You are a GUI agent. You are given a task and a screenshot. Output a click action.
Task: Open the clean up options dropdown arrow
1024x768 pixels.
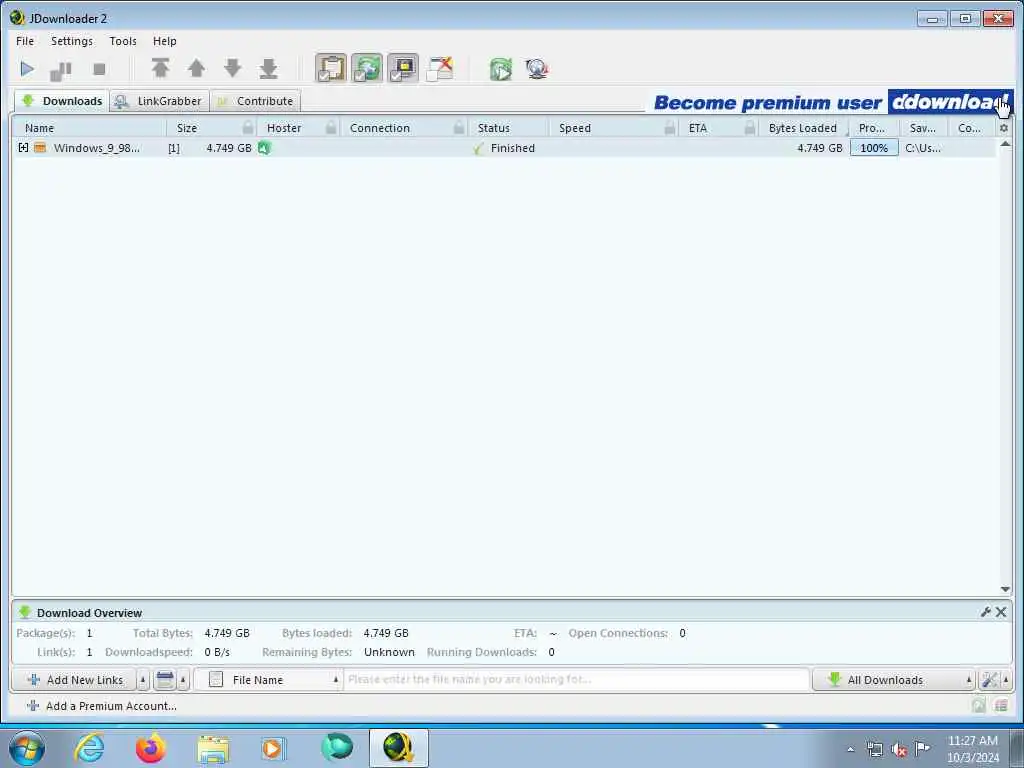[x=184, y=680]
